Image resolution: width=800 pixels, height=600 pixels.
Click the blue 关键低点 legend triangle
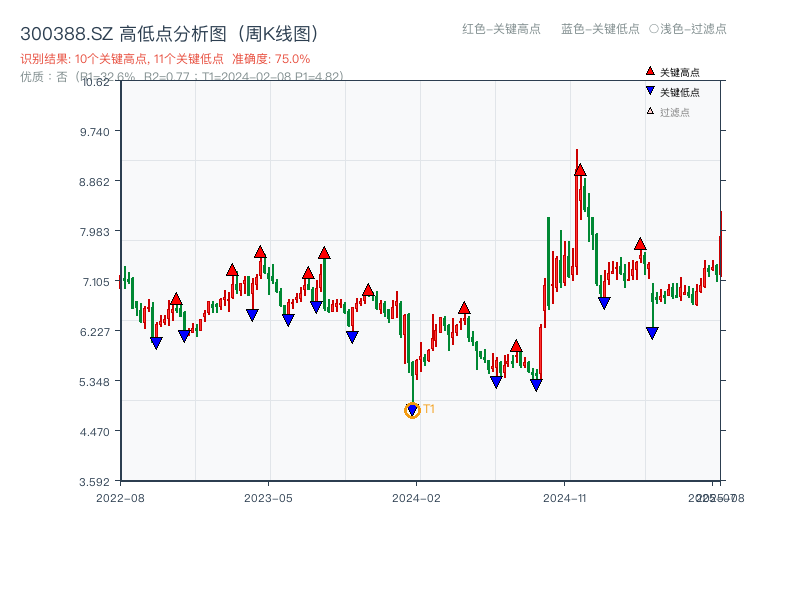point(650,92)
